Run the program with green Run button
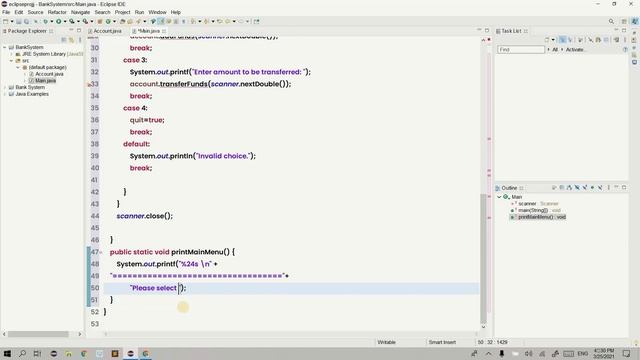Viewport: 640px width, 360px height. (58, 21)
